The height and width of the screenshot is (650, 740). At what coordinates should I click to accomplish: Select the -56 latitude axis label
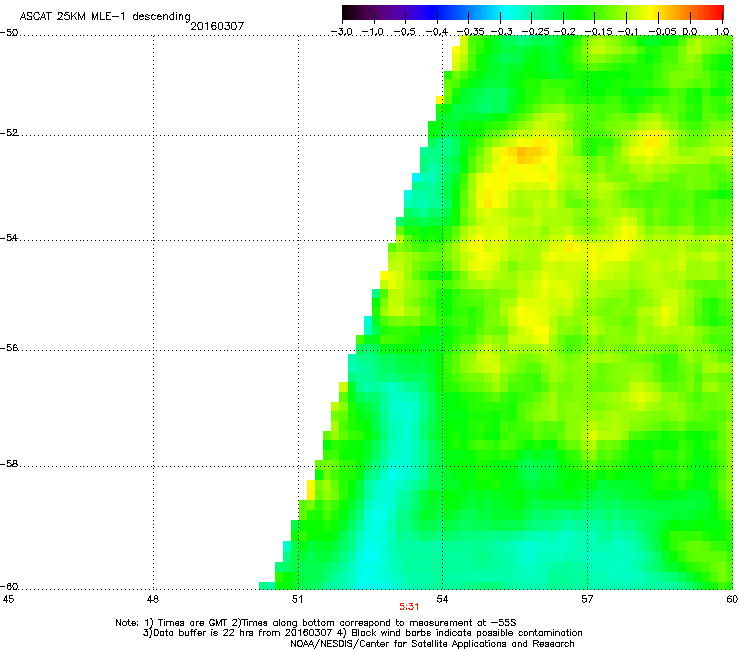(9, 348)
